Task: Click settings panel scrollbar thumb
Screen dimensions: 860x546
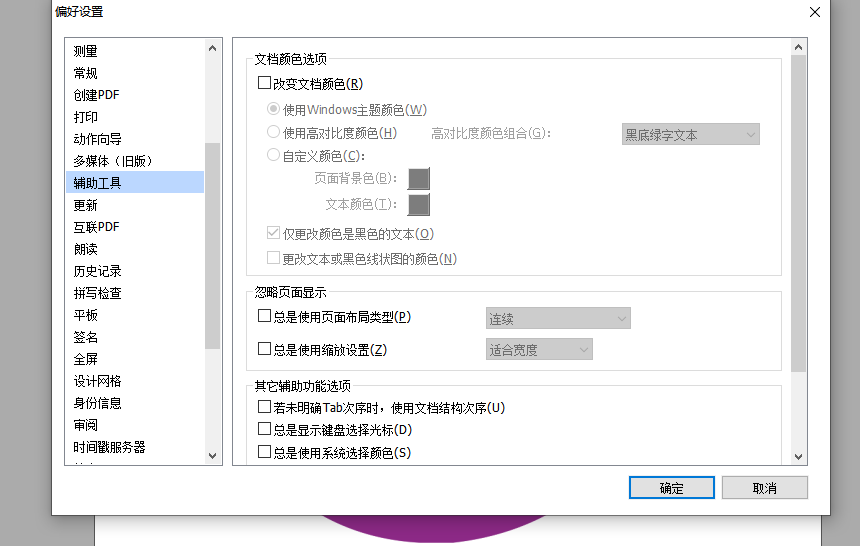Action: [x=799, y=213]
